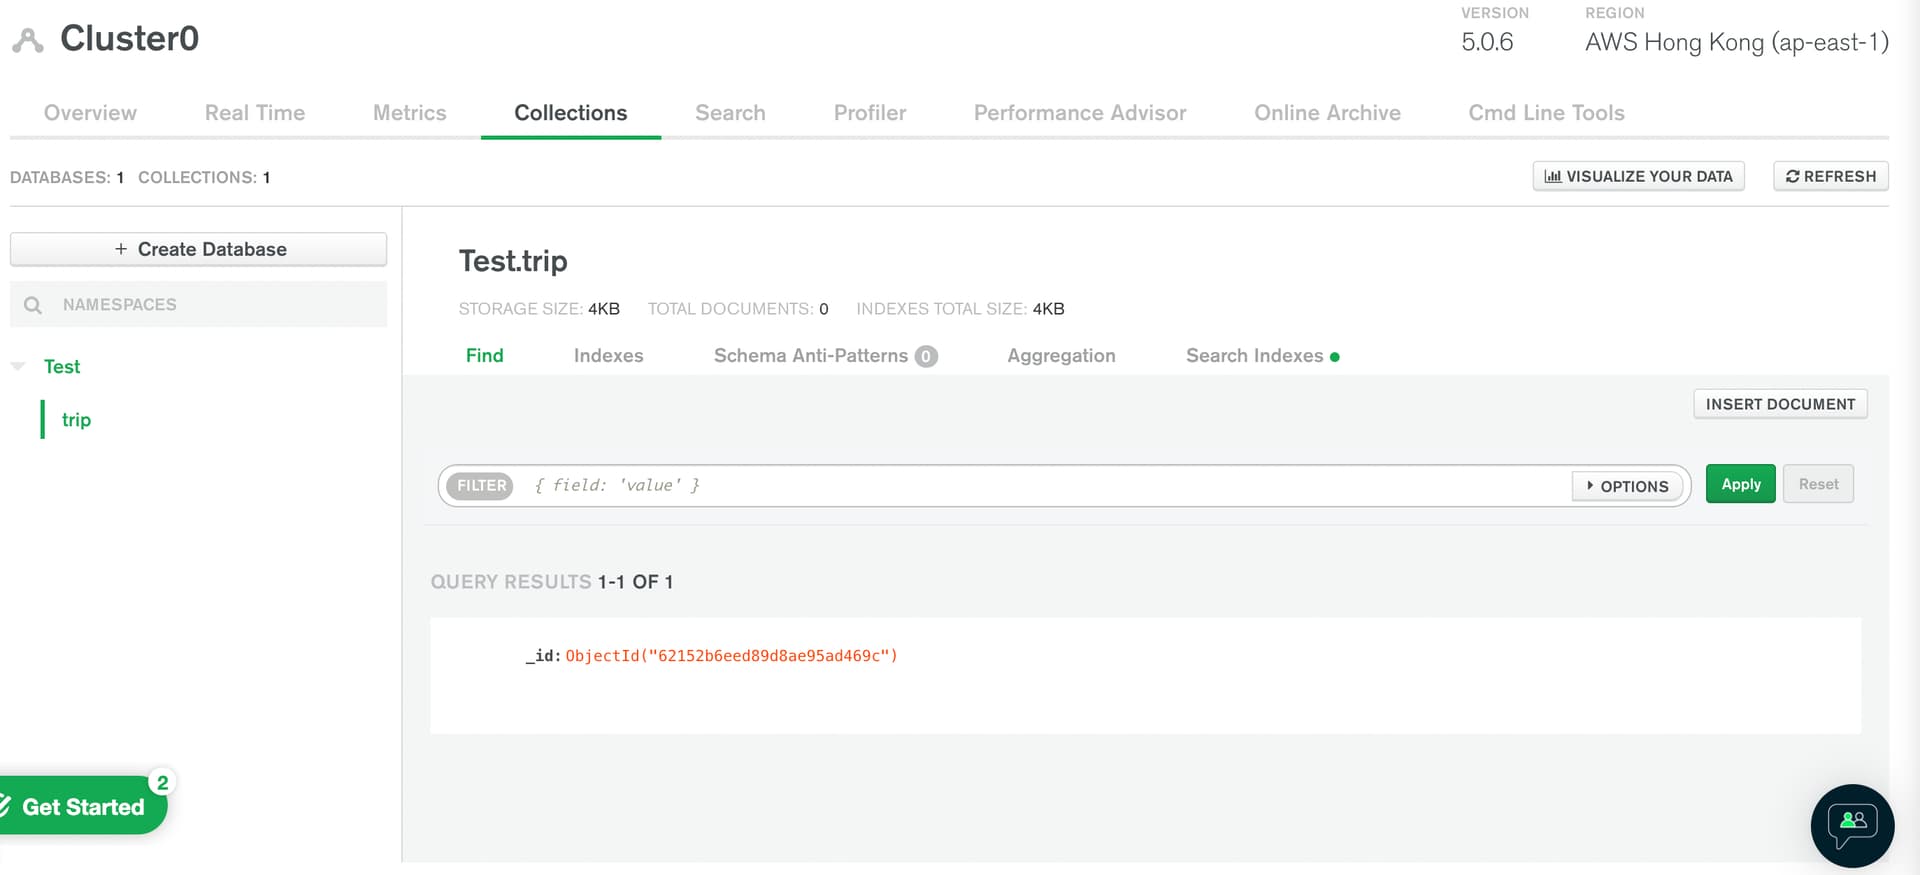The image size is (1920, 875).
Task: Click the Schema Anti-Patterns count badge
Action: (926, 356)
